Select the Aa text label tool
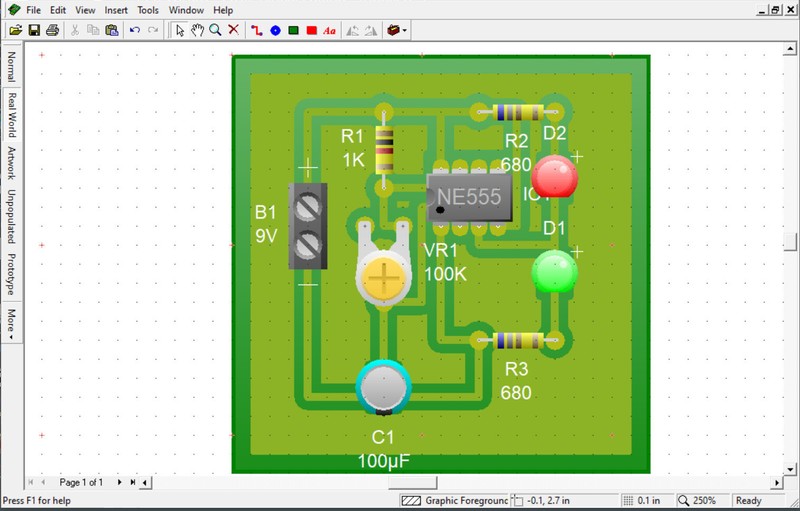800x511 pixels. coord(330,31)
